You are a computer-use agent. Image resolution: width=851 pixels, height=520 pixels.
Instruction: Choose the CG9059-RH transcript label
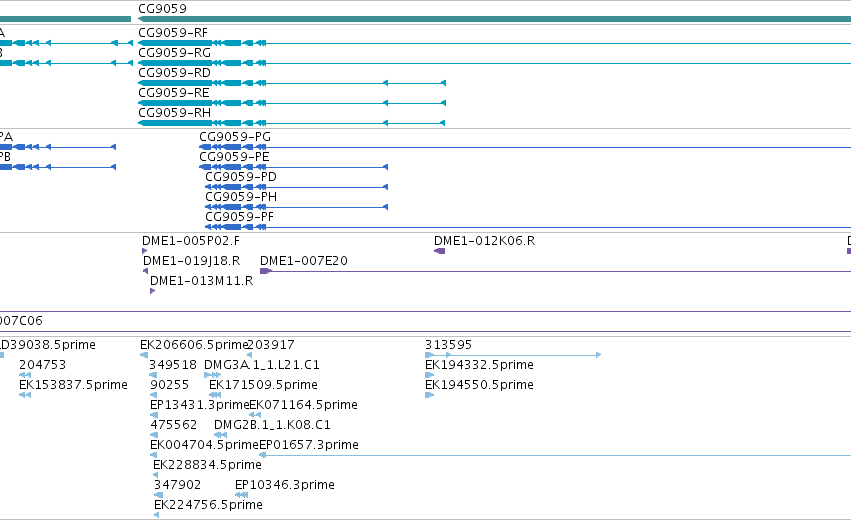coord(174,113)
